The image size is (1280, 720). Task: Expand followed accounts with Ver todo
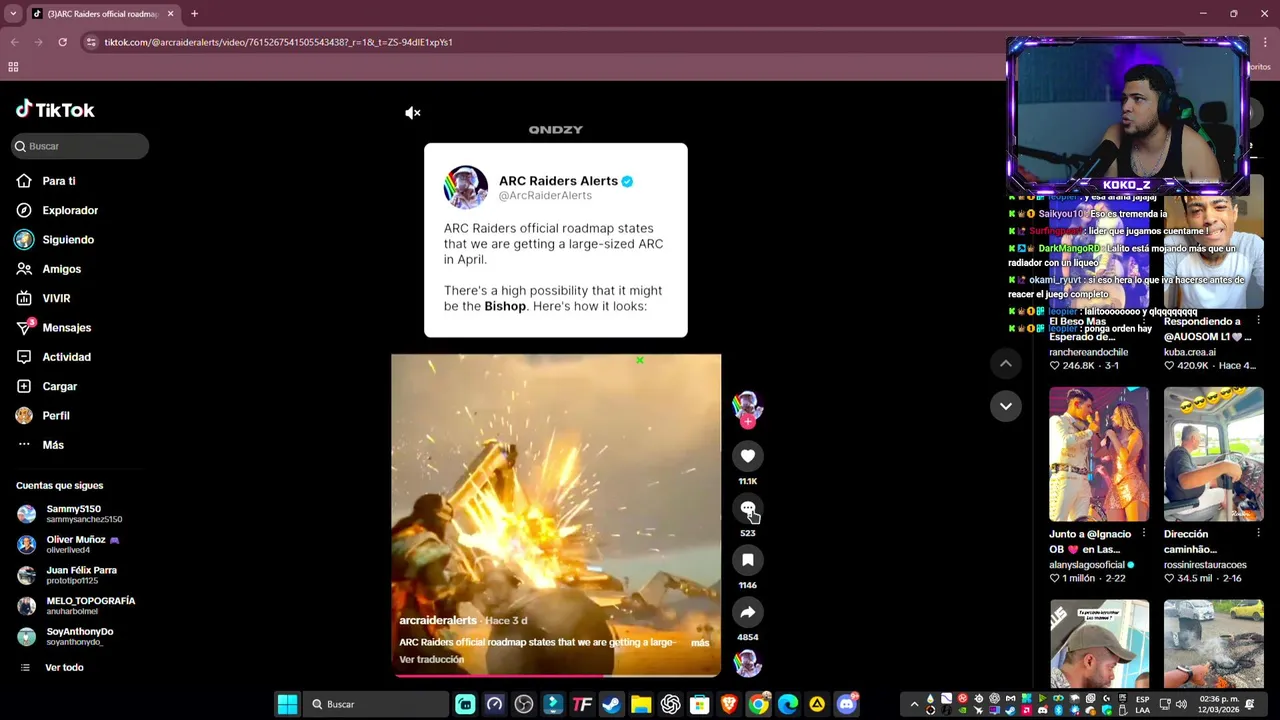tap(64, 667)
